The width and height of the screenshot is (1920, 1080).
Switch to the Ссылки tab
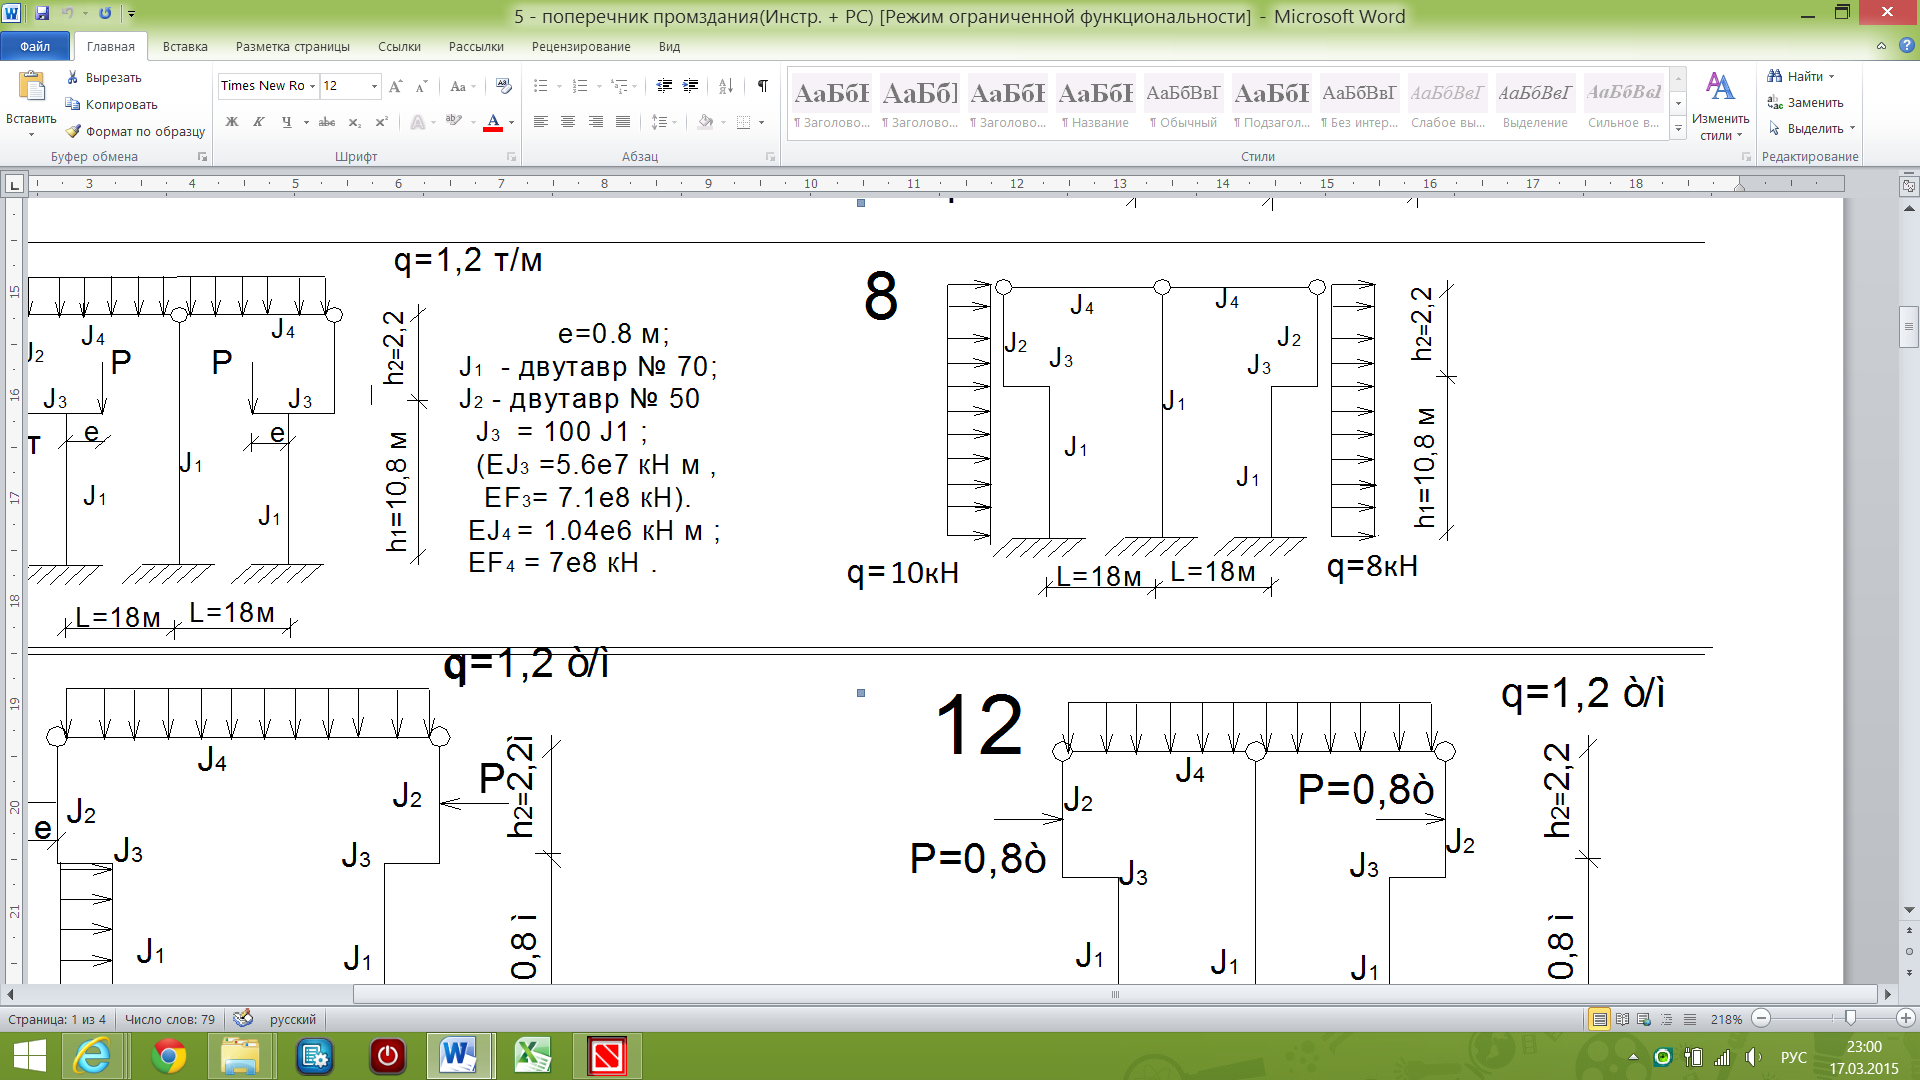(x=399, y=46)
